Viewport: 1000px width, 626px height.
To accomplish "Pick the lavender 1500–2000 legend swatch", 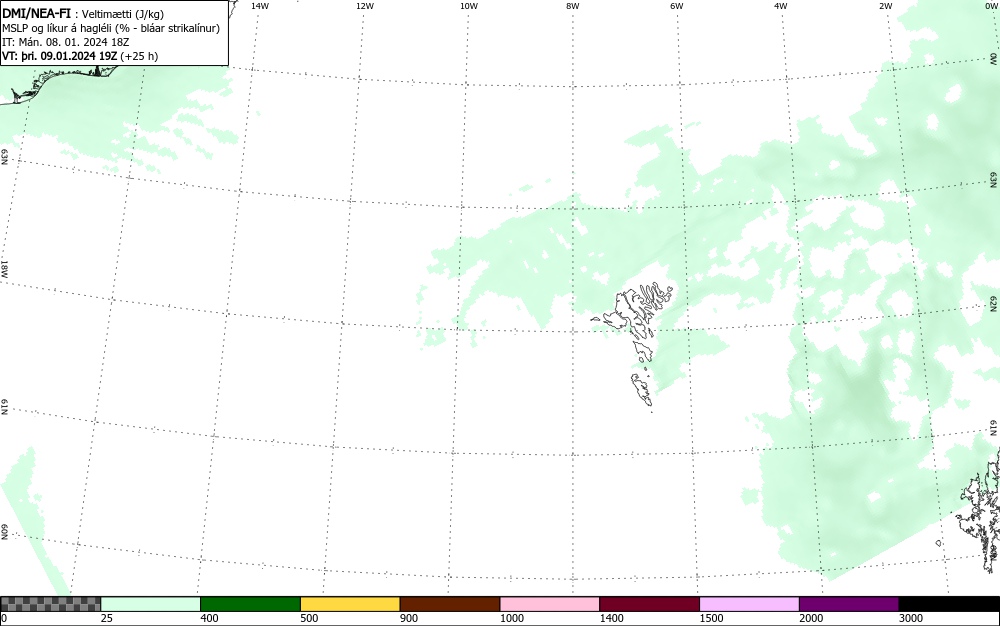I will [749, 604].
